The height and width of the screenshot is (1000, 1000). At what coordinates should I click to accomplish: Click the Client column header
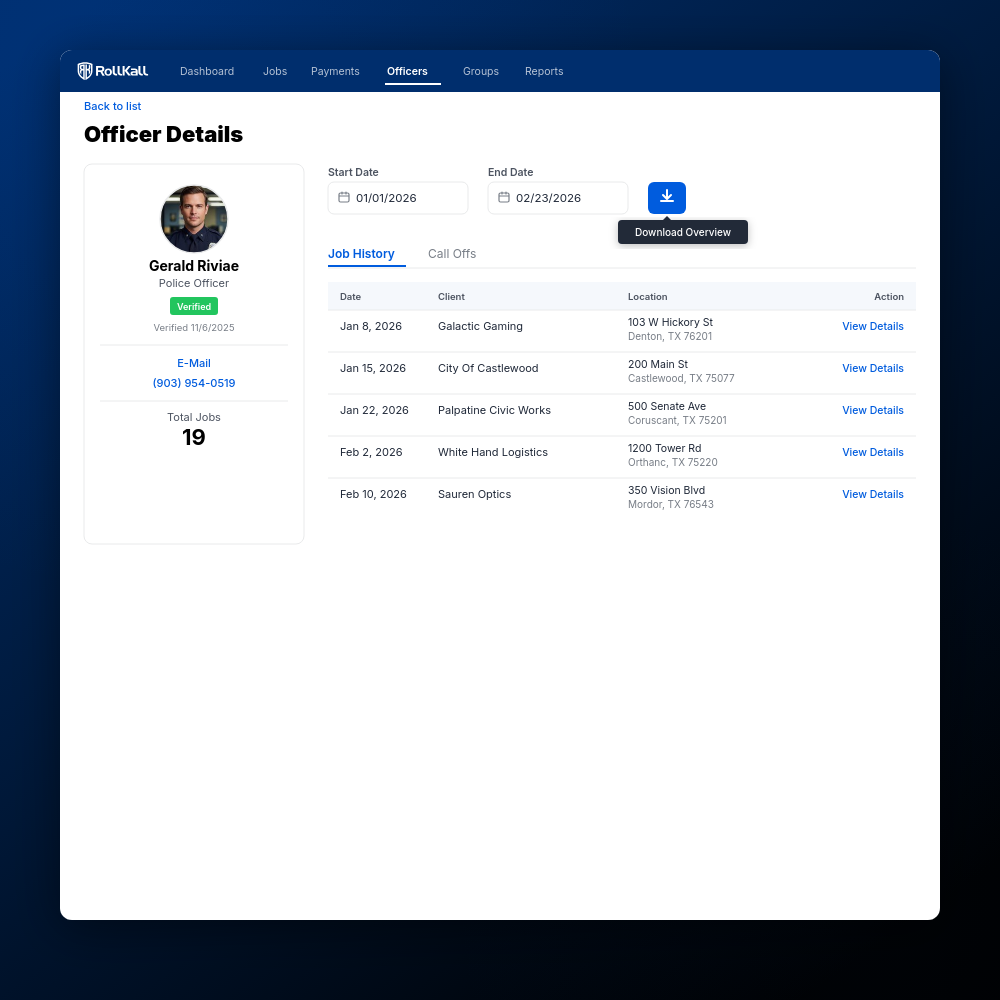451,297
